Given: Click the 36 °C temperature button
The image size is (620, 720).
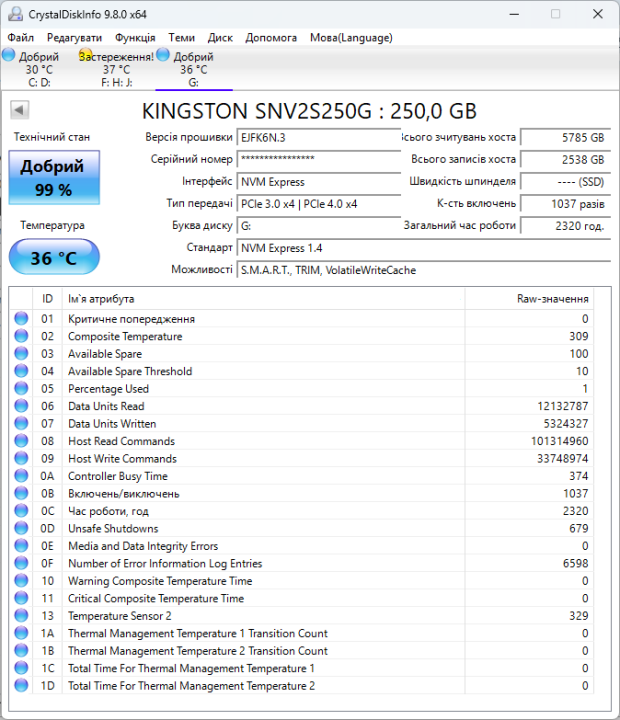Looking at the screenshot, I should click(54, 257).
